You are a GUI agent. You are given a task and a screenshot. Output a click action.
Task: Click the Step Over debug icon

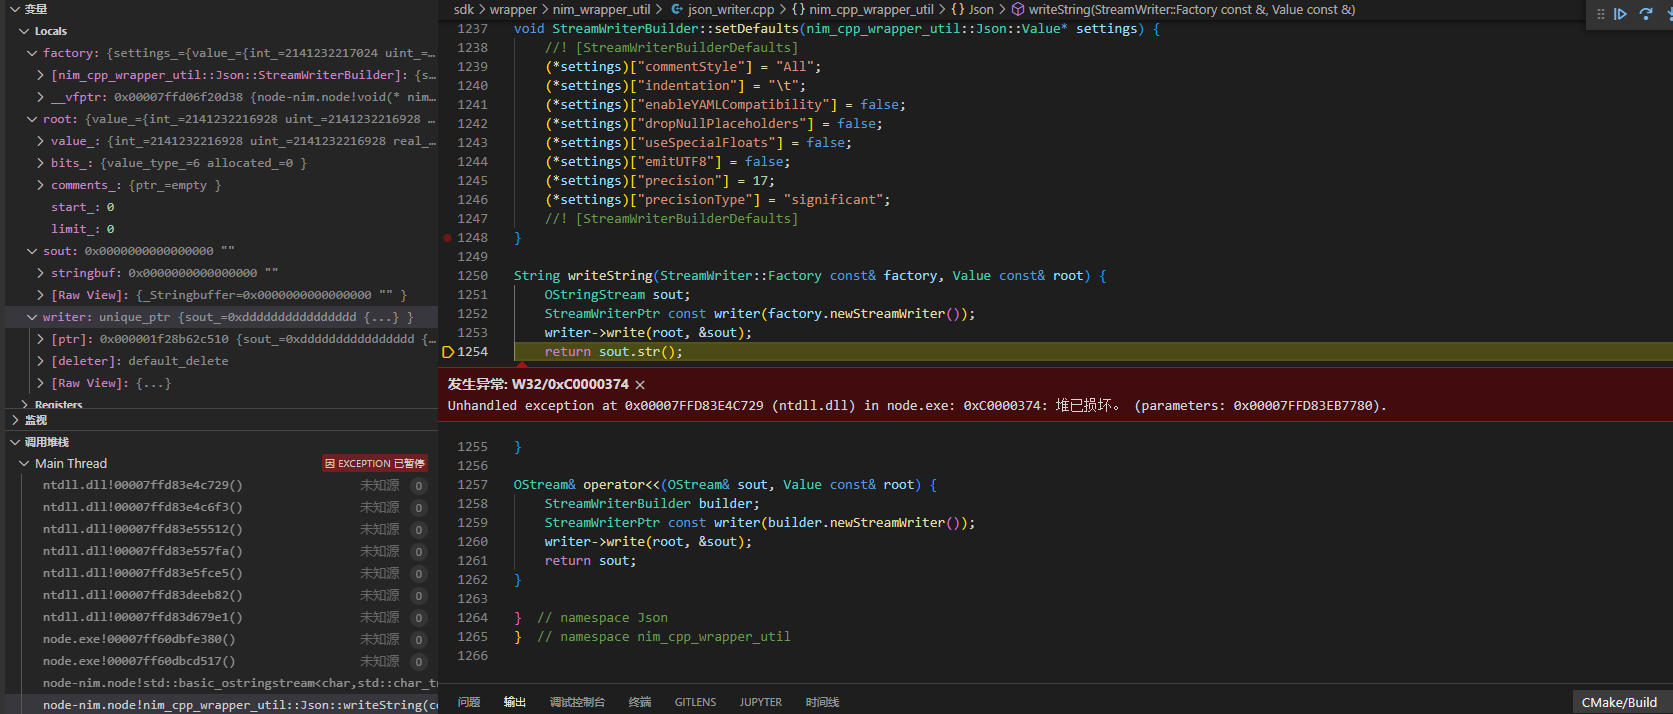1645,14
